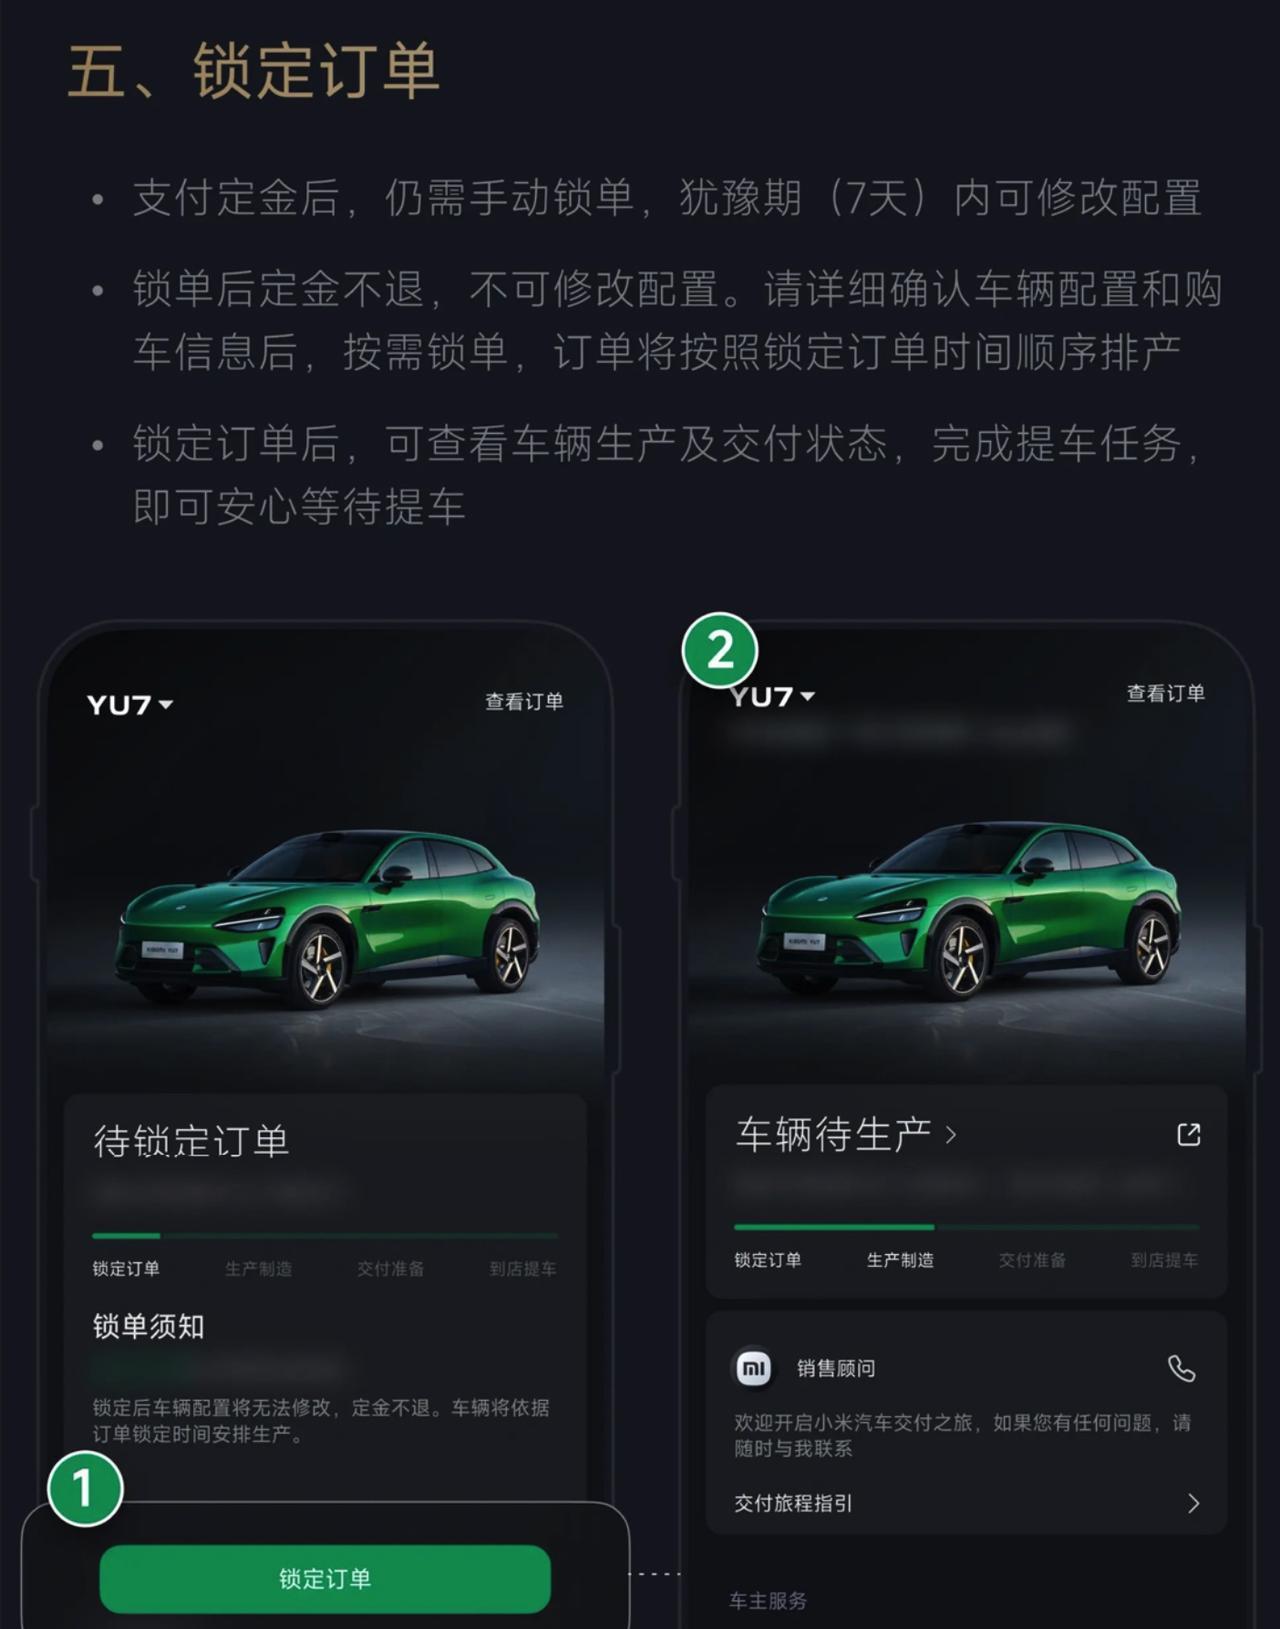Tap 查看订单 on the right phone
The image size is (1280, 1629).
[x=1166, y=693]
